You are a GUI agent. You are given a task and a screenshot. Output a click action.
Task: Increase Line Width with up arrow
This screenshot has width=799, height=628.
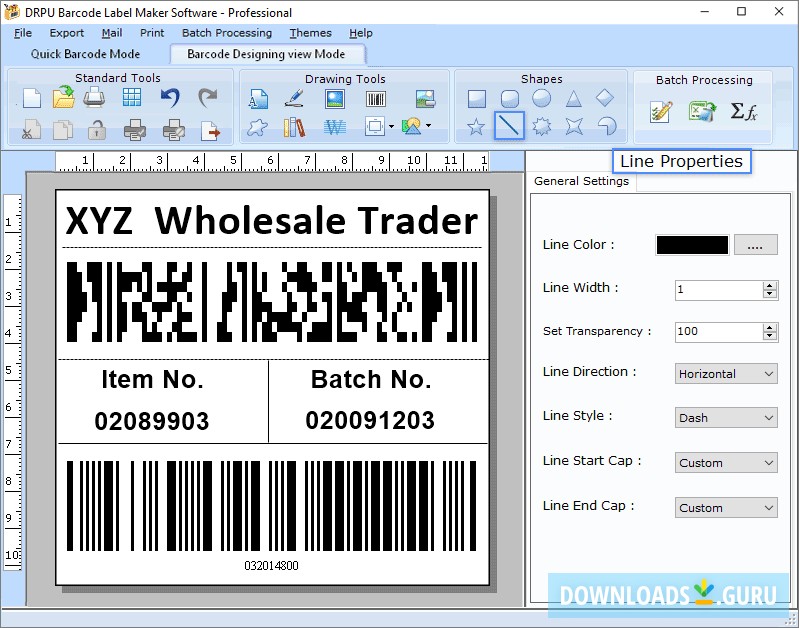tap(770, 285)
